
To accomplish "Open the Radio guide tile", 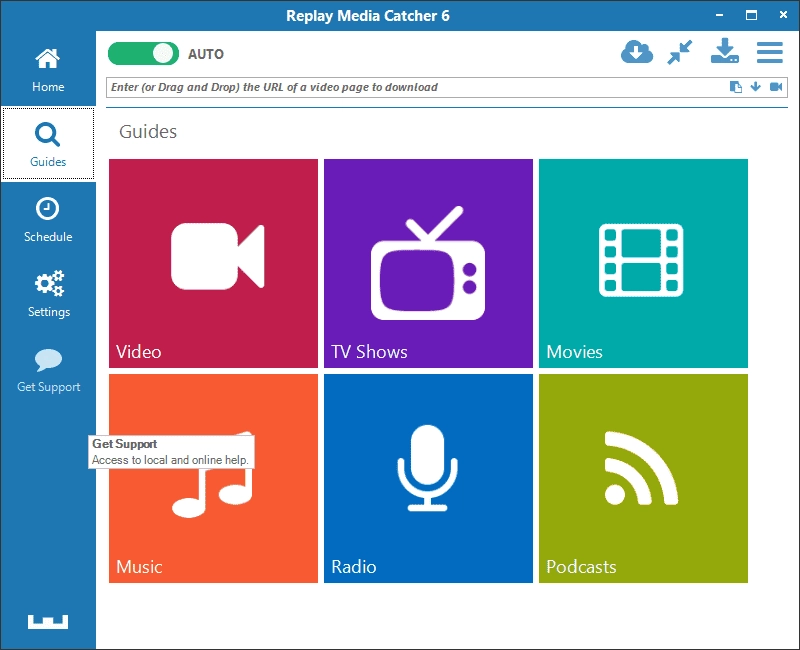I will (428, 479).
